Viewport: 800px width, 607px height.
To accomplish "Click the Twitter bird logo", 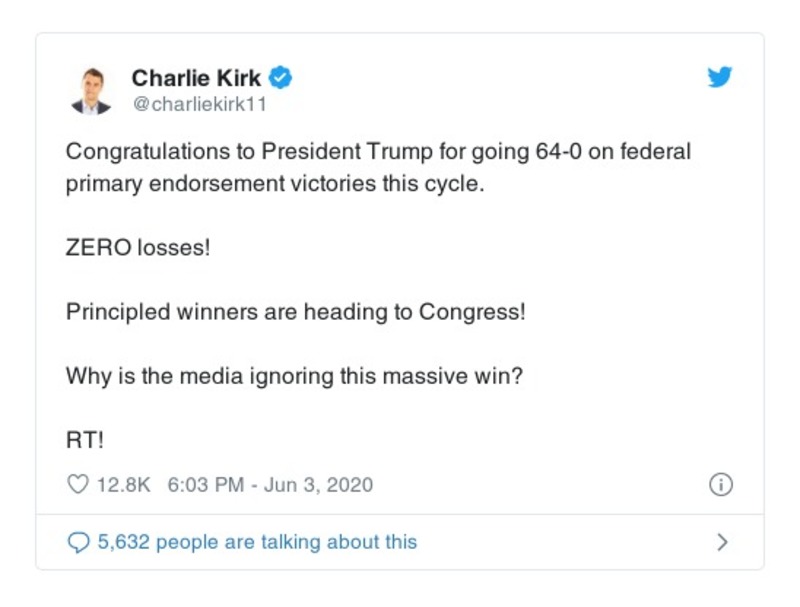I will click(719, 75).
